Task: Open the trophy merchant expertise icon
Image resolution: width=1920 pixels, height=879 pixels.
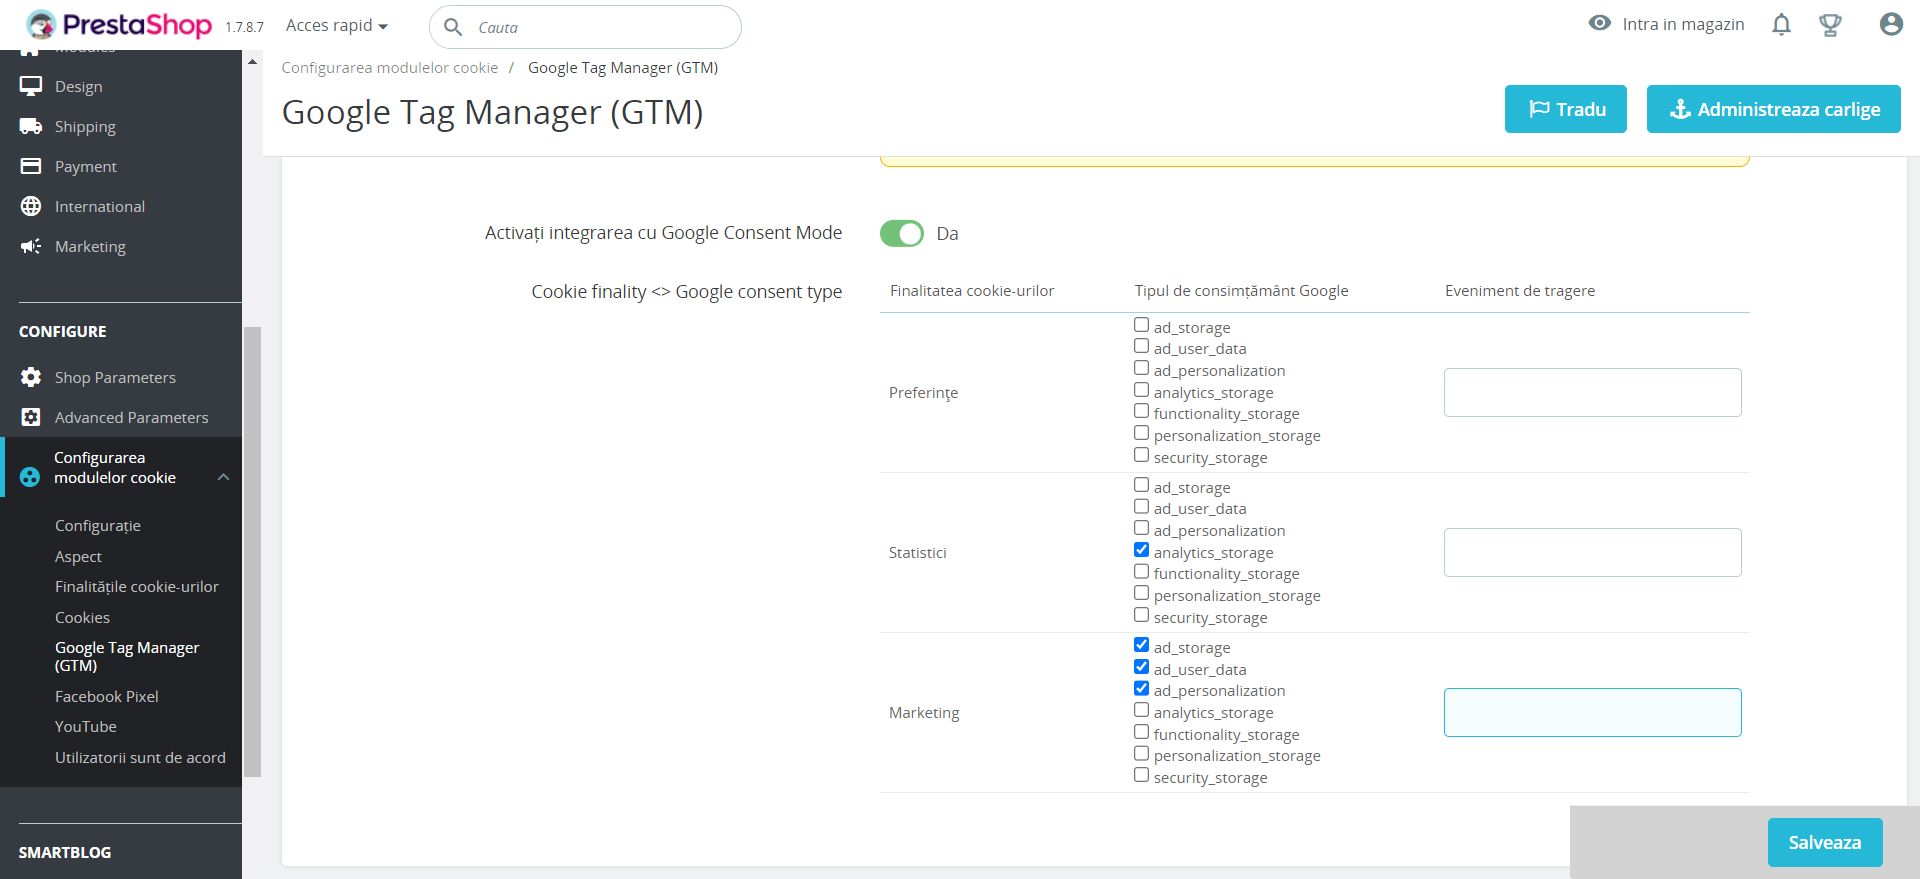Action: click(1830, 25)
